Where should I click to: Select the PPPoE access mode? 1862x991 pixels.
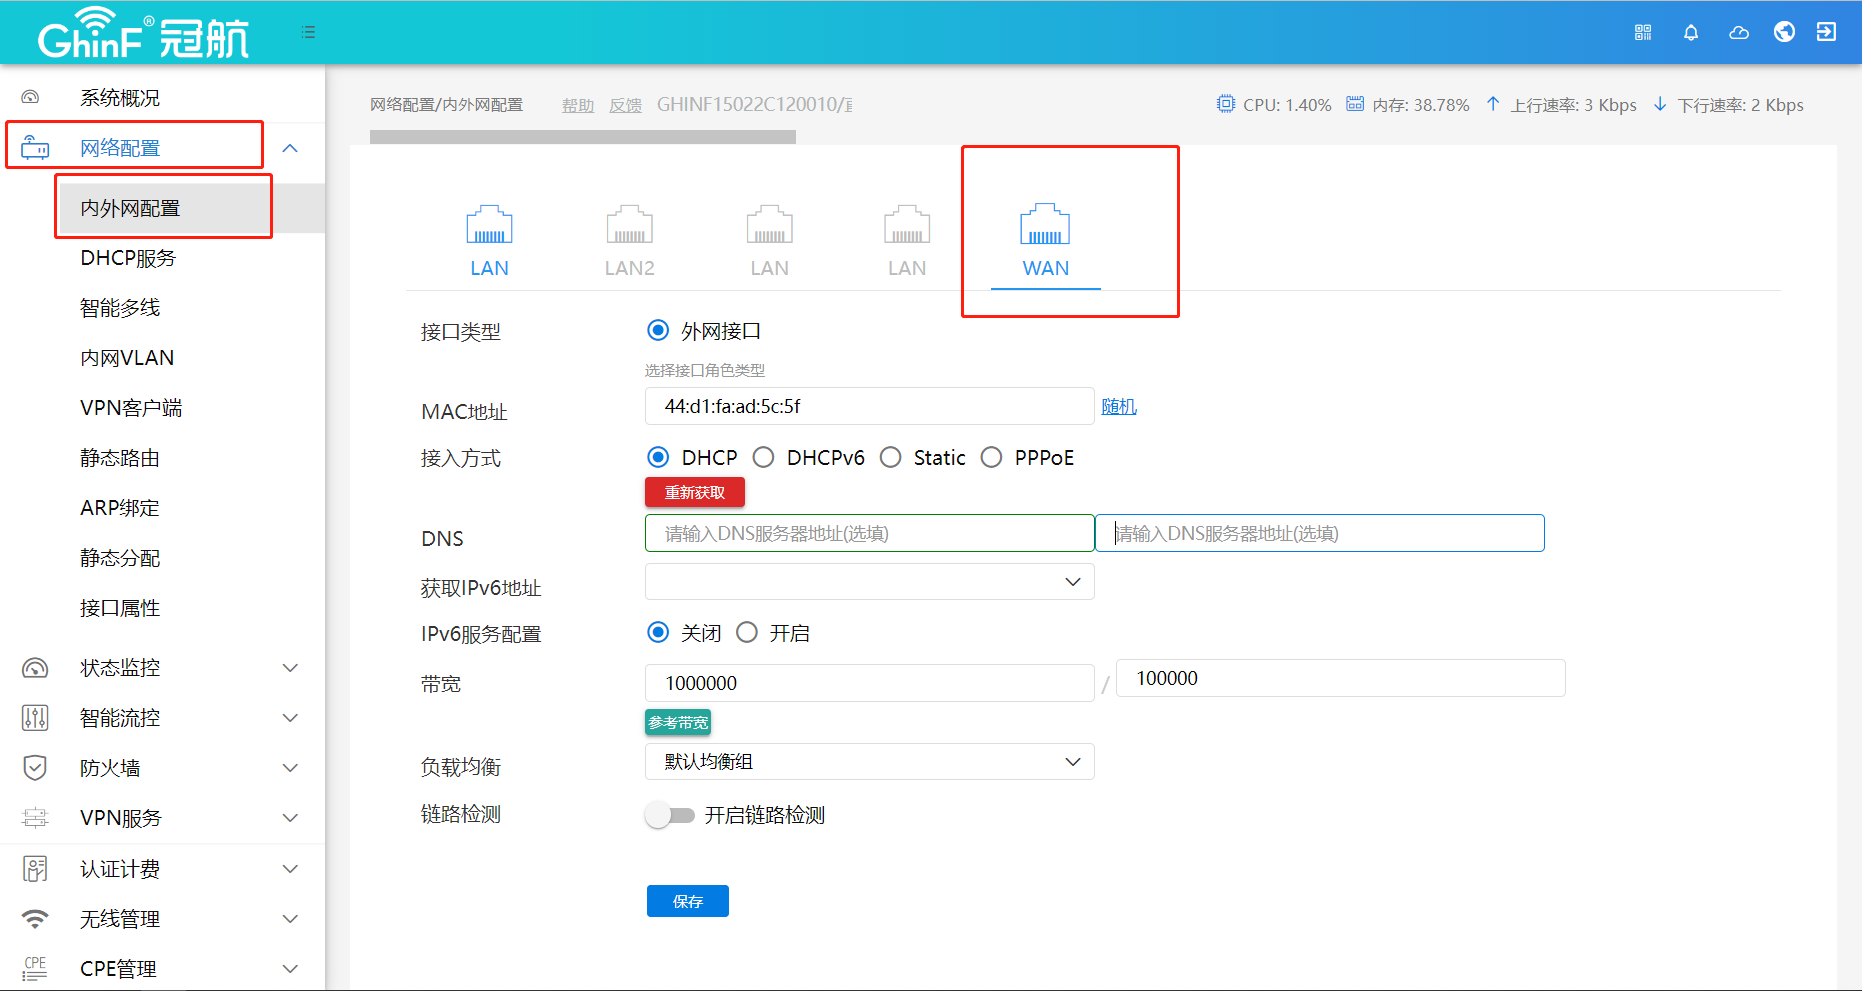(x=991, y=457)
